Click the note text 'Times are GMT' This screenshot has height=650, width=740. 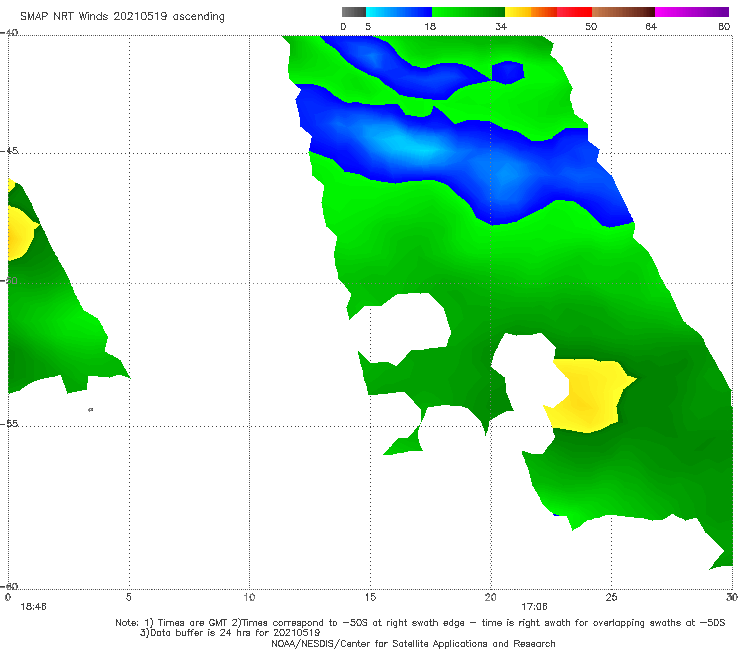coord(193,623)
